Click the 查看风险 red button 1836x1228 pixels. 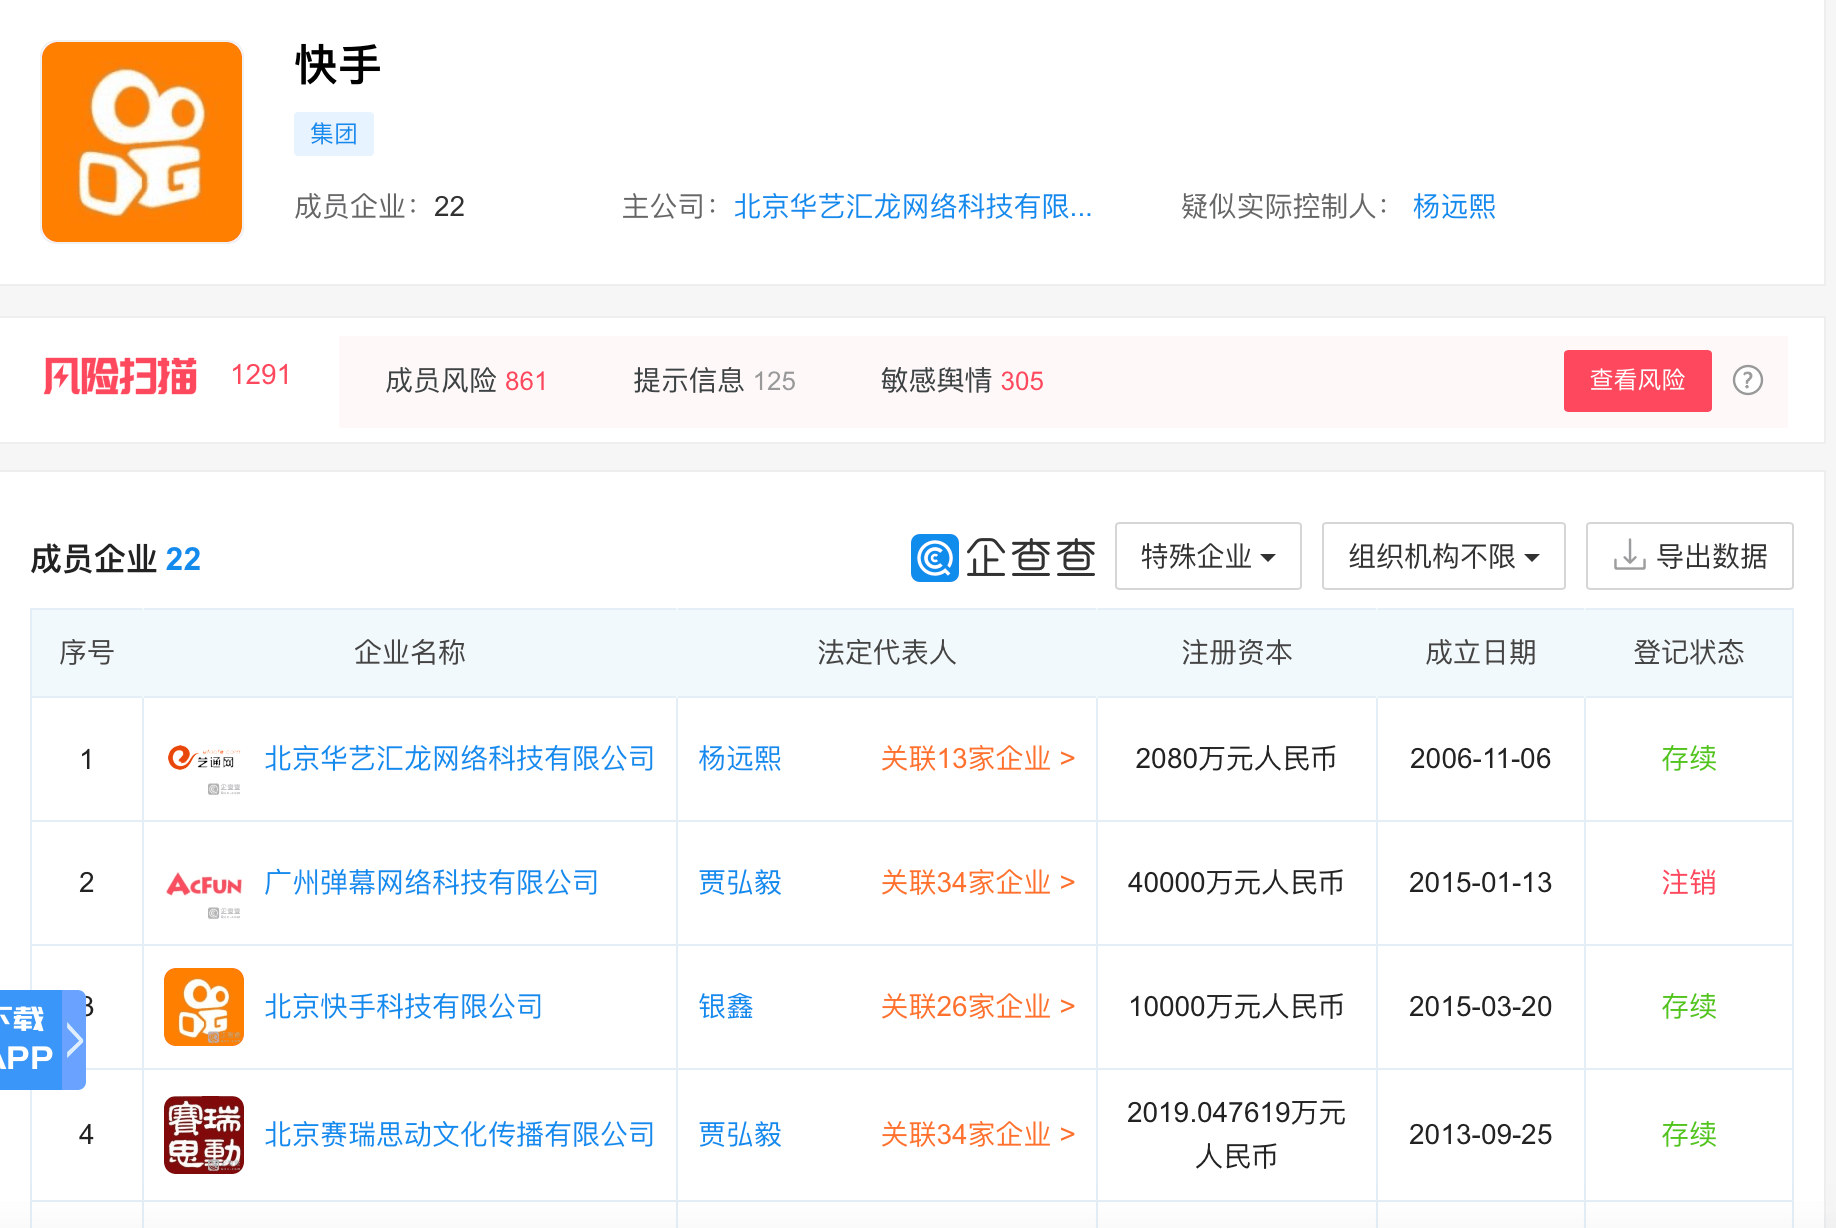click(x=1637, y=380)
